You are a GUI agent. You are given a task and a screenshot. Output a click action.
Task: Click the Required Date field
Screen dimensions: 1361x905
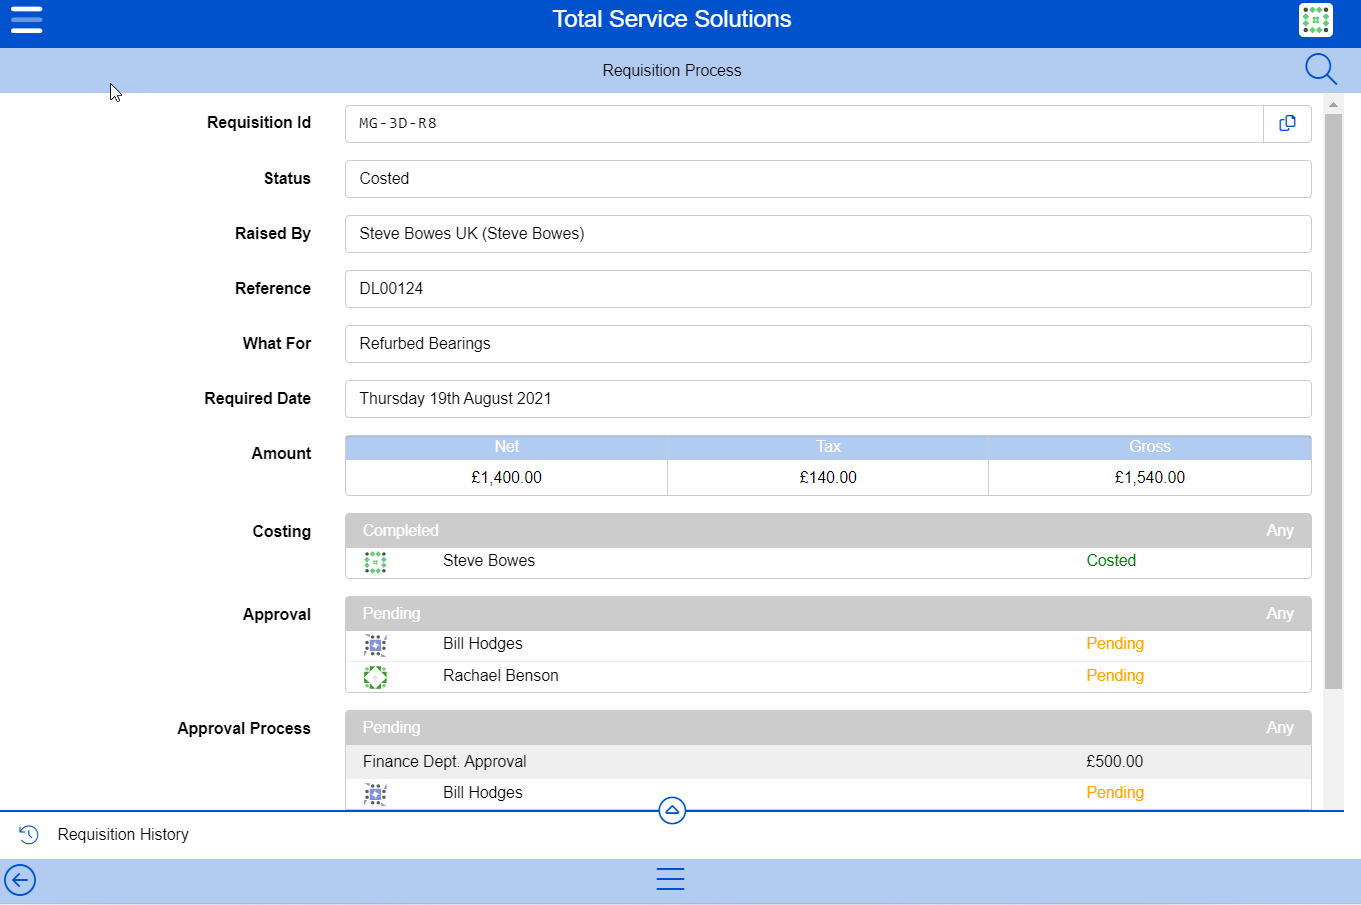pyautogui.click(x=828, y=398)
